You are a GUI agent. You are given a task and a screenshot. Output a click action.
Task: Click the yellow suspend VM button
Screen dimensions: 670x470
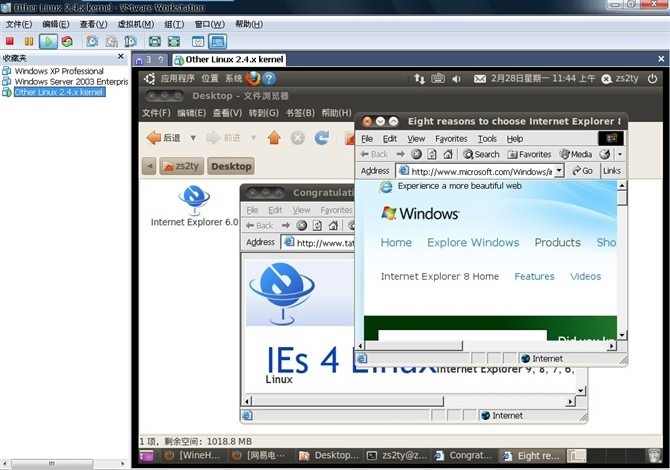(29, 41)
